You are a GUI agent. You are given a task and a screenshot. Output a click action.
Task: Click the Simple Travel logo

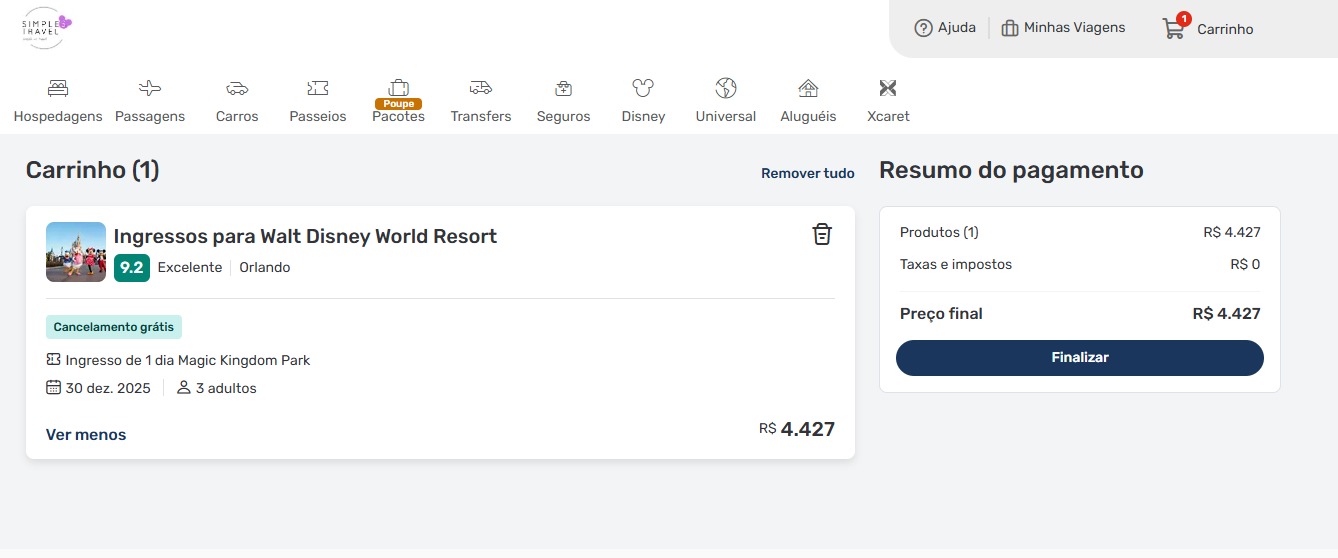tap(47, 28)
